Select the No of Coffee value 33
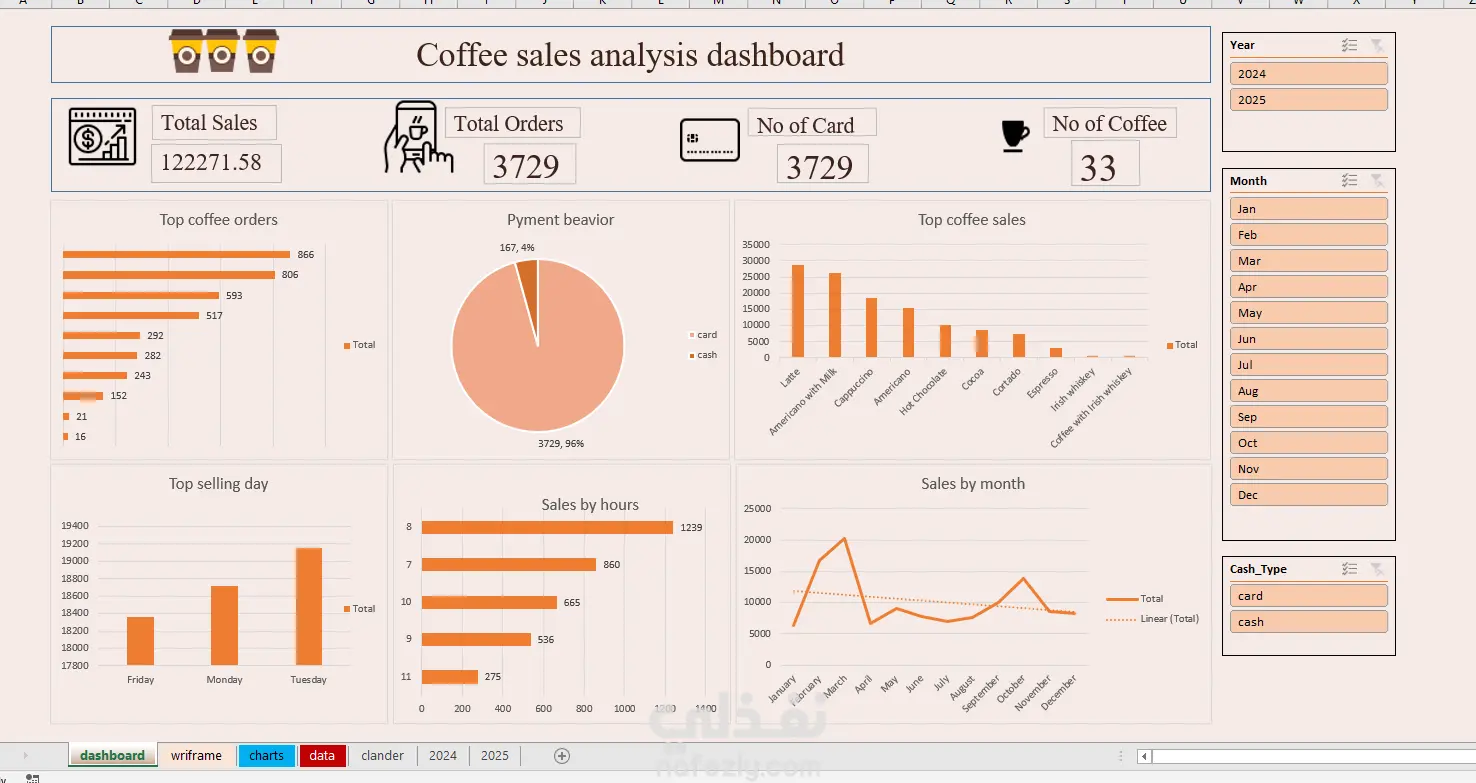 click(1105, 163)
